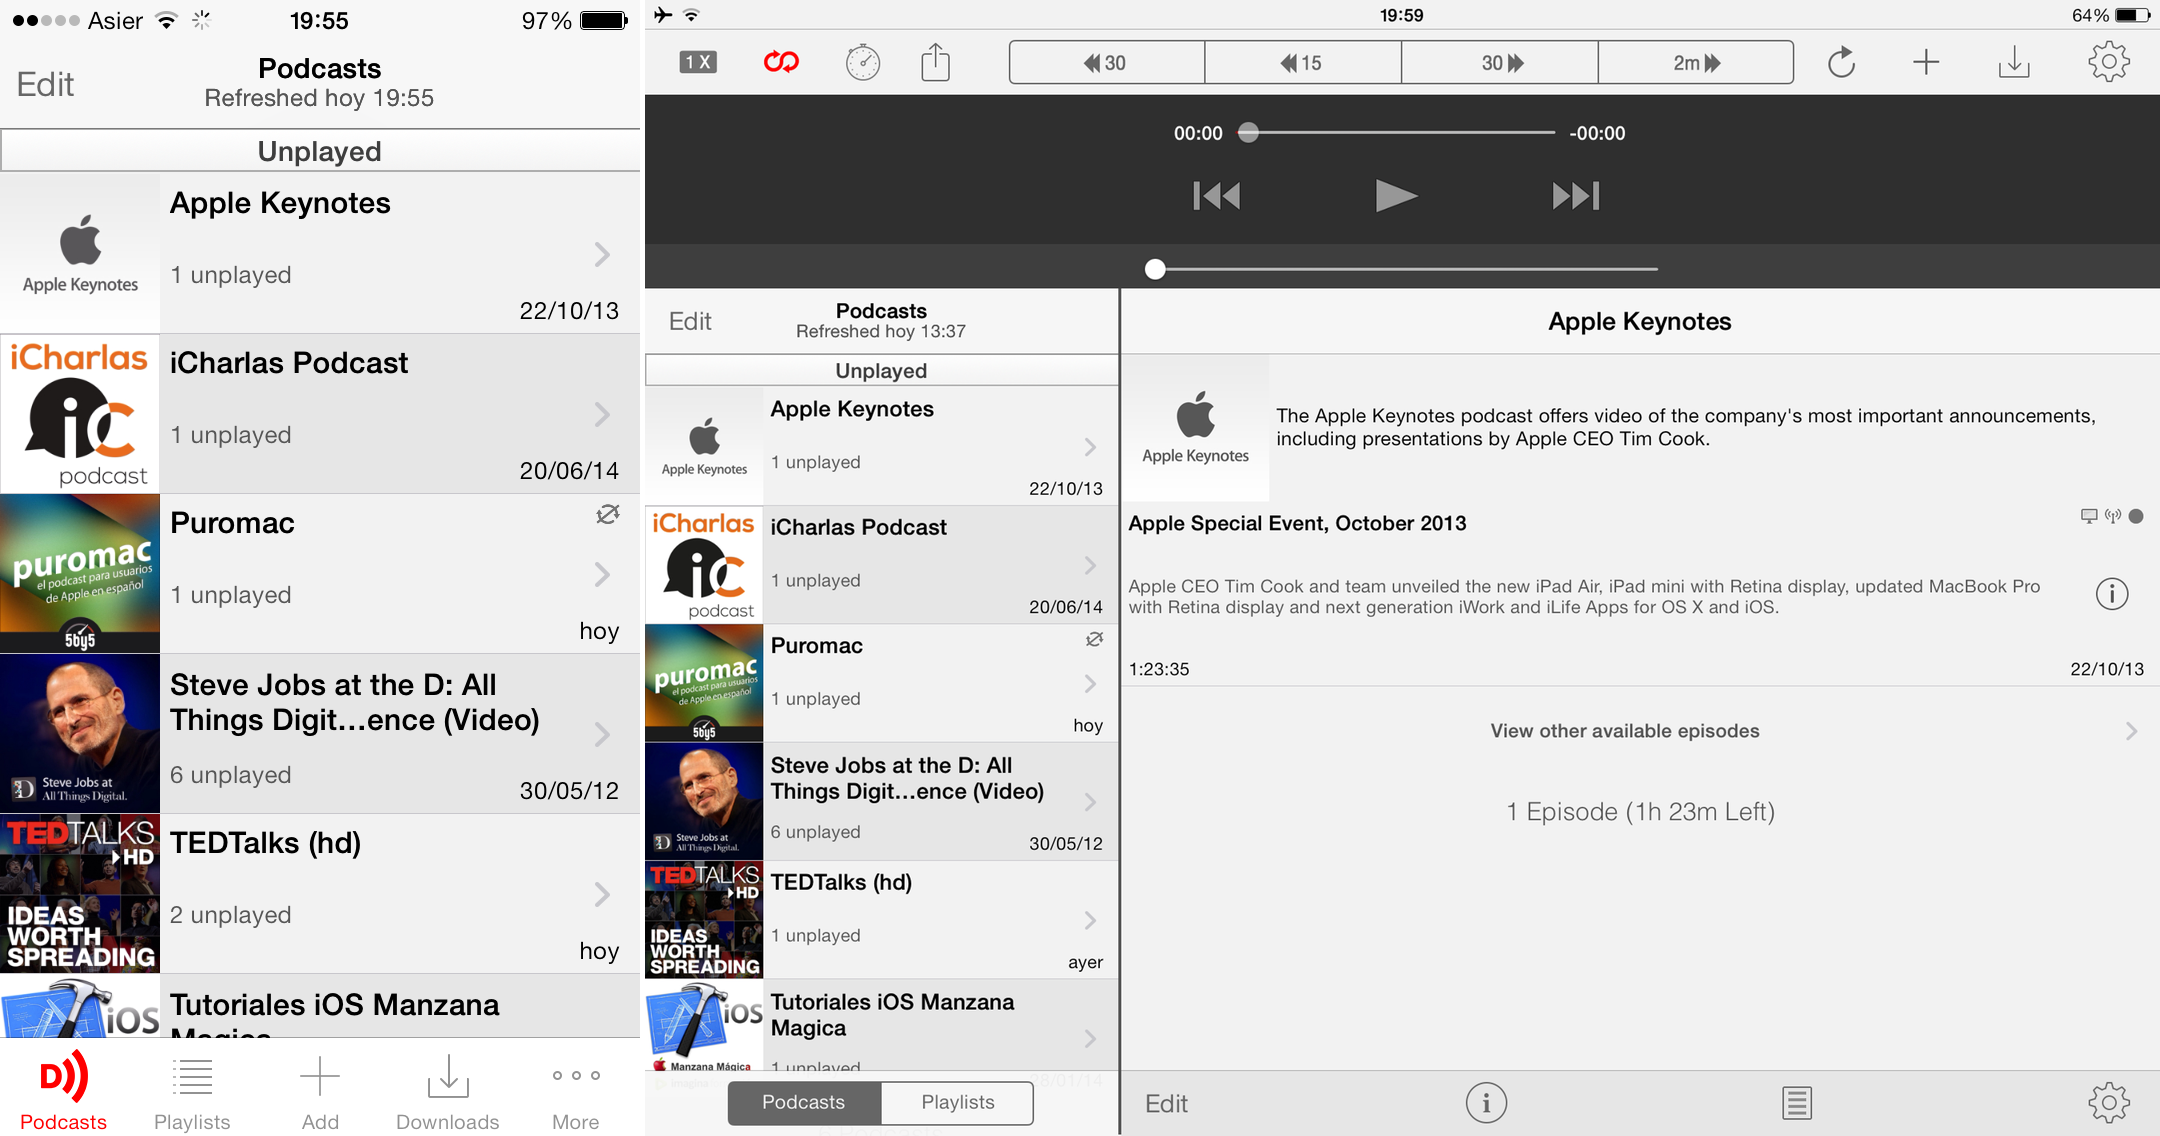Skip to next track
This screenshot has width=2160, height=1136.
point(1575,196)
